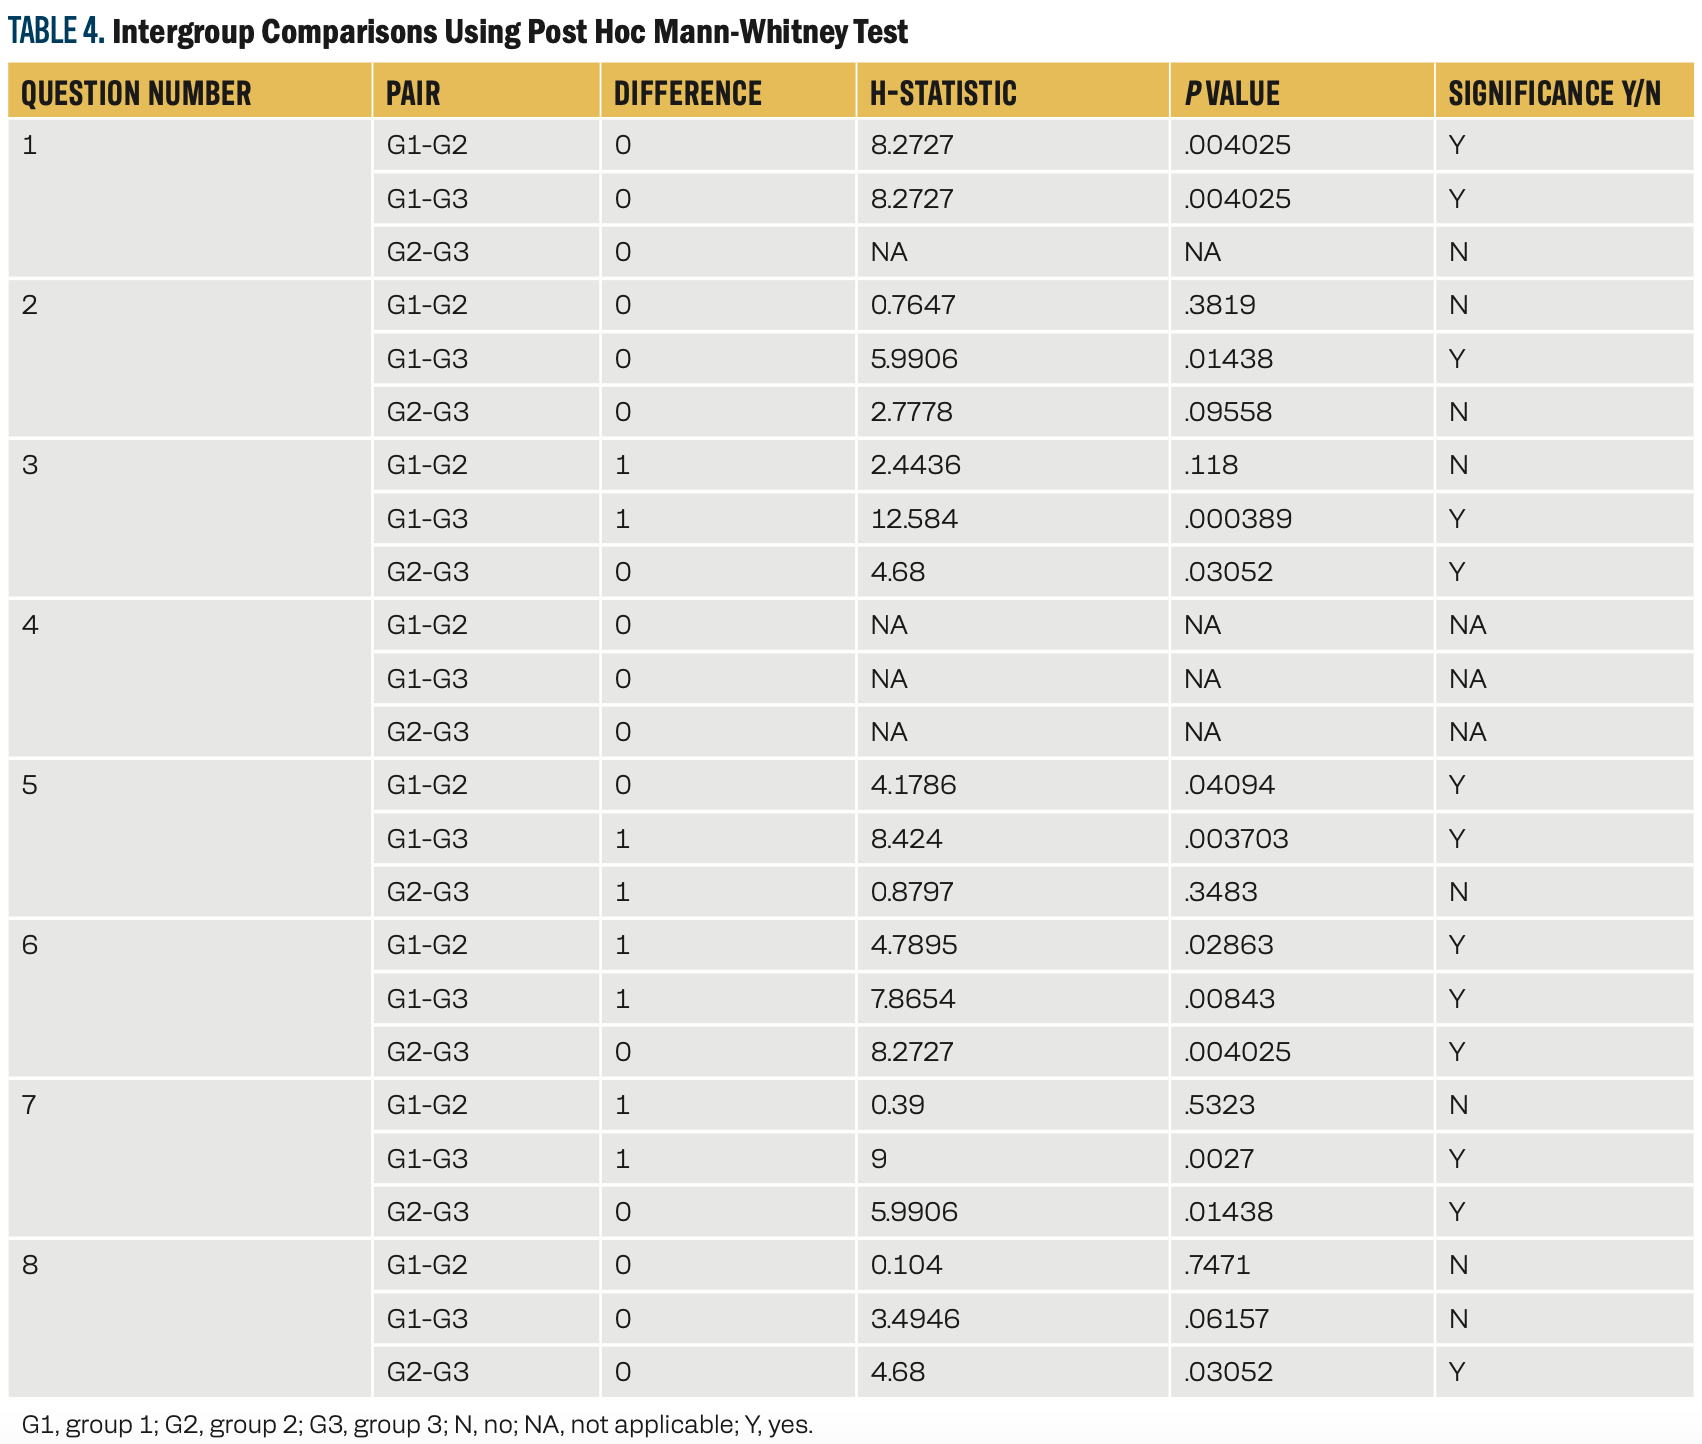The width and height of the screenshot is (1702, 1444).
Task: Select P value .09558
Action: click(x=1227, y=412)
